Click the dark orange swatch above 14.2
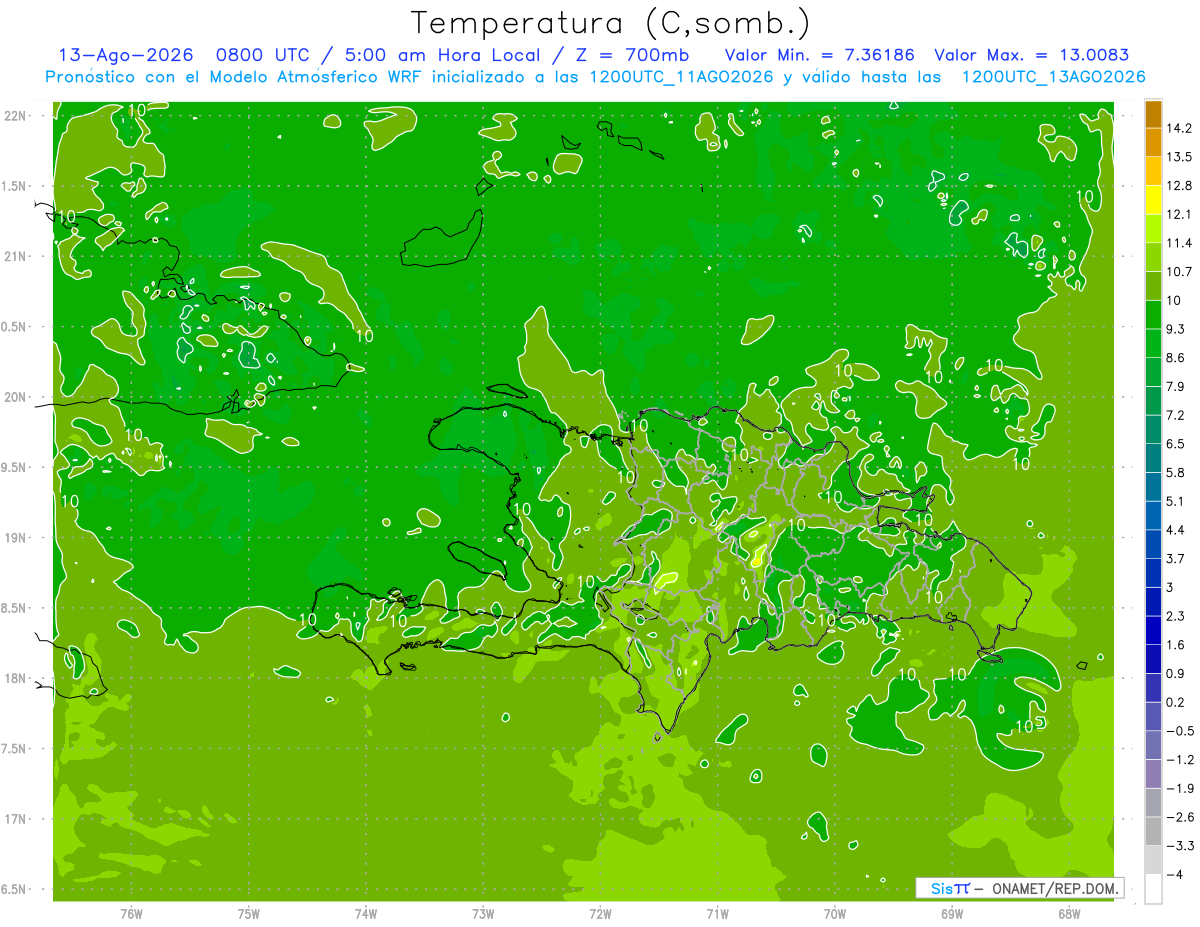This screenshot has width=1200, height=927. 1153,114
